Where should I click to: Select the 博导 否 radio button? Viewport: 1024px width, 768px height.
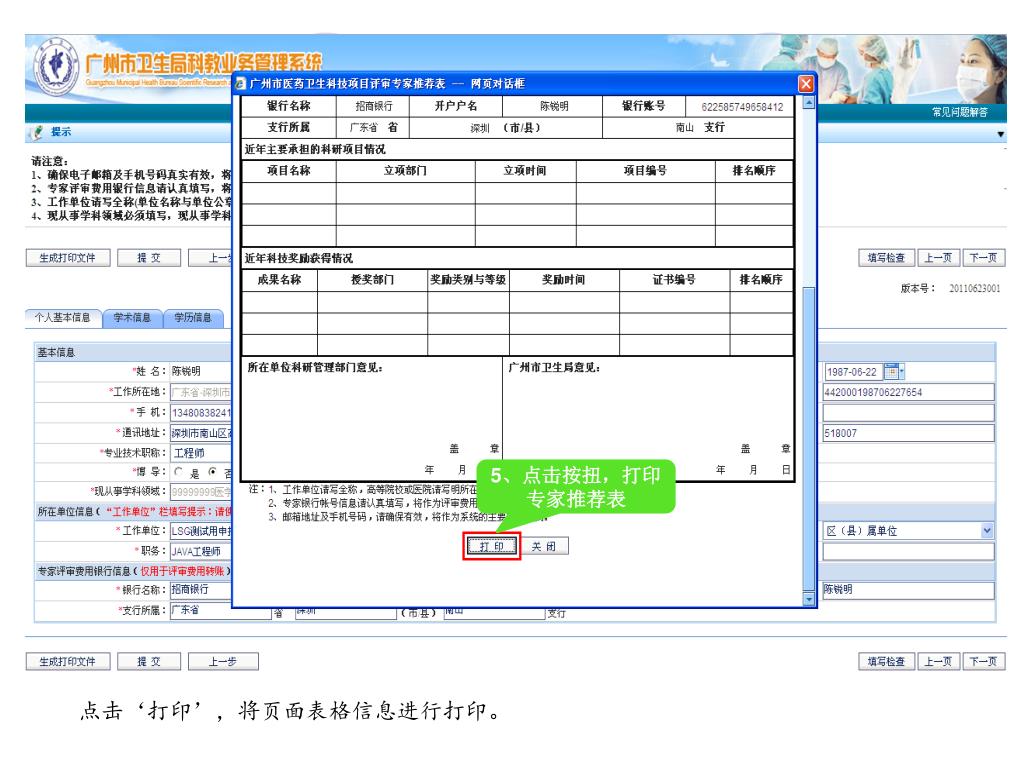click(x=212, y=472)
